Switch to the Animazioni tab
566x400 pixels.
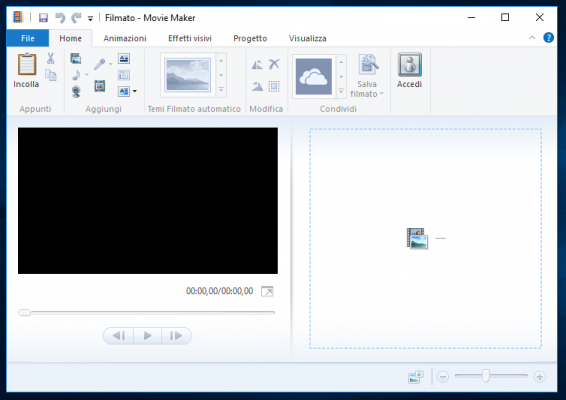tap(125, 38)
